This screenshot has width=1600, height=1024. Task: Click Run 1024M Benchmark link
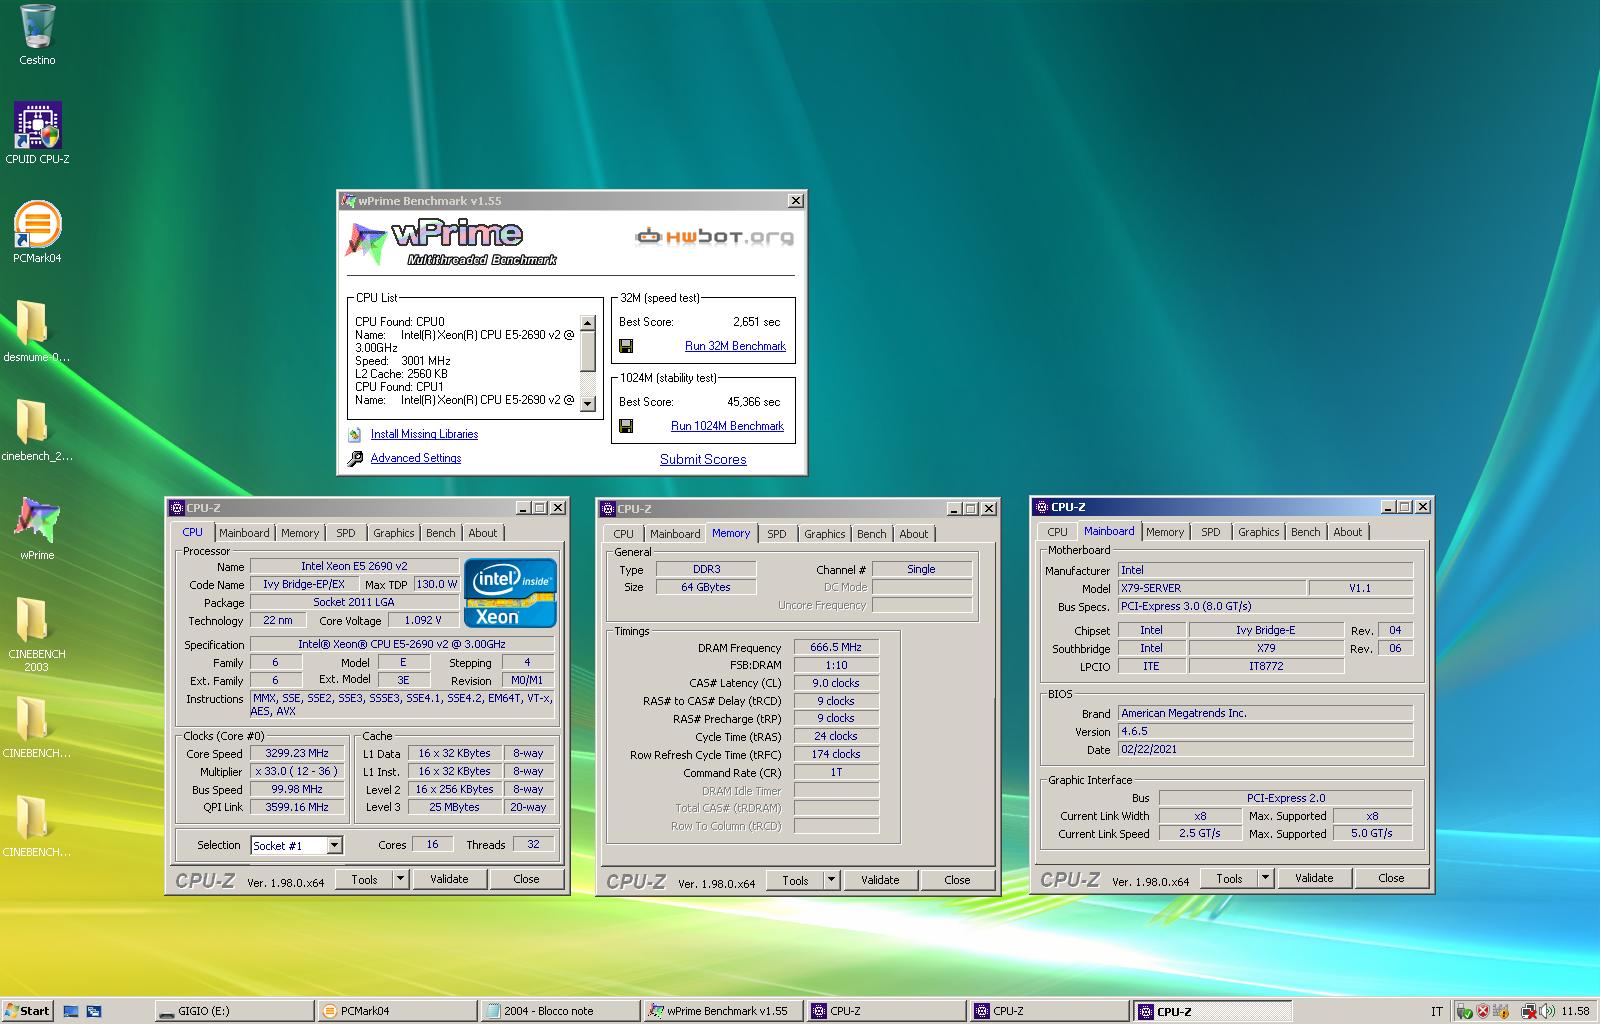[x=727, y=426]
